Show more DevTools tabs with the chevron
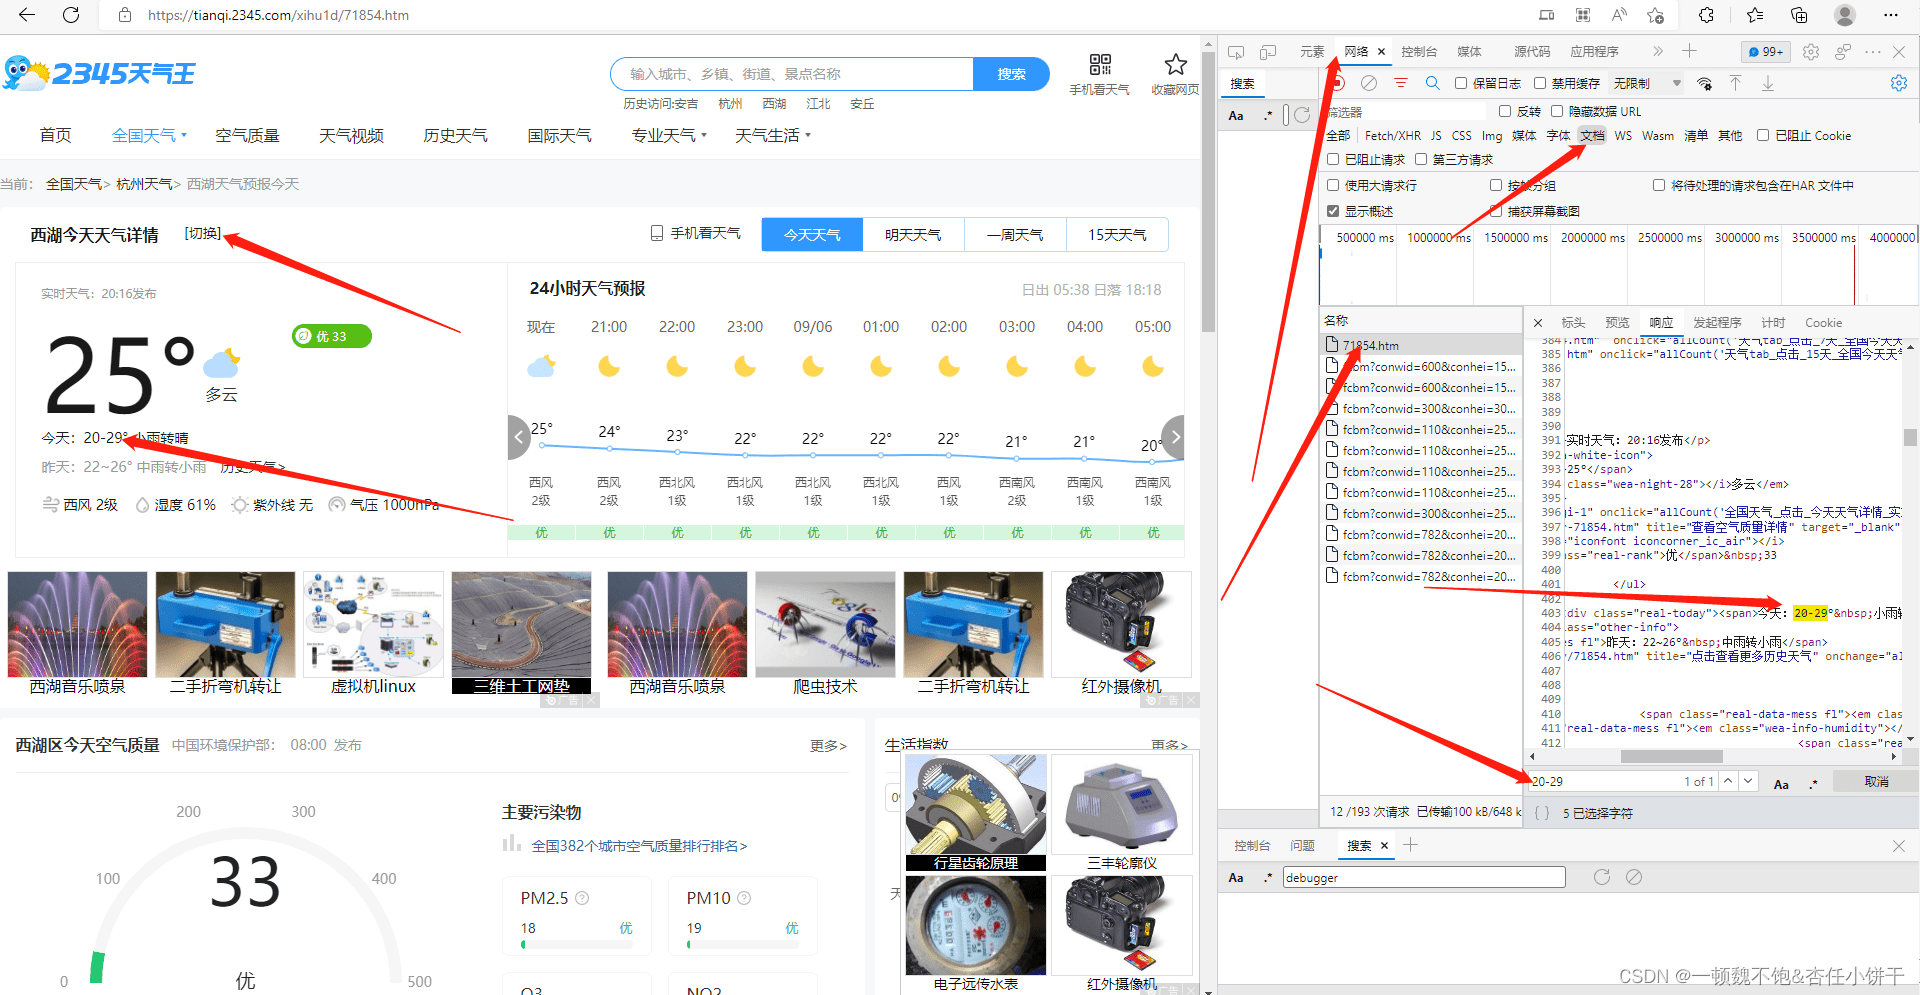 click(1657, 51)
